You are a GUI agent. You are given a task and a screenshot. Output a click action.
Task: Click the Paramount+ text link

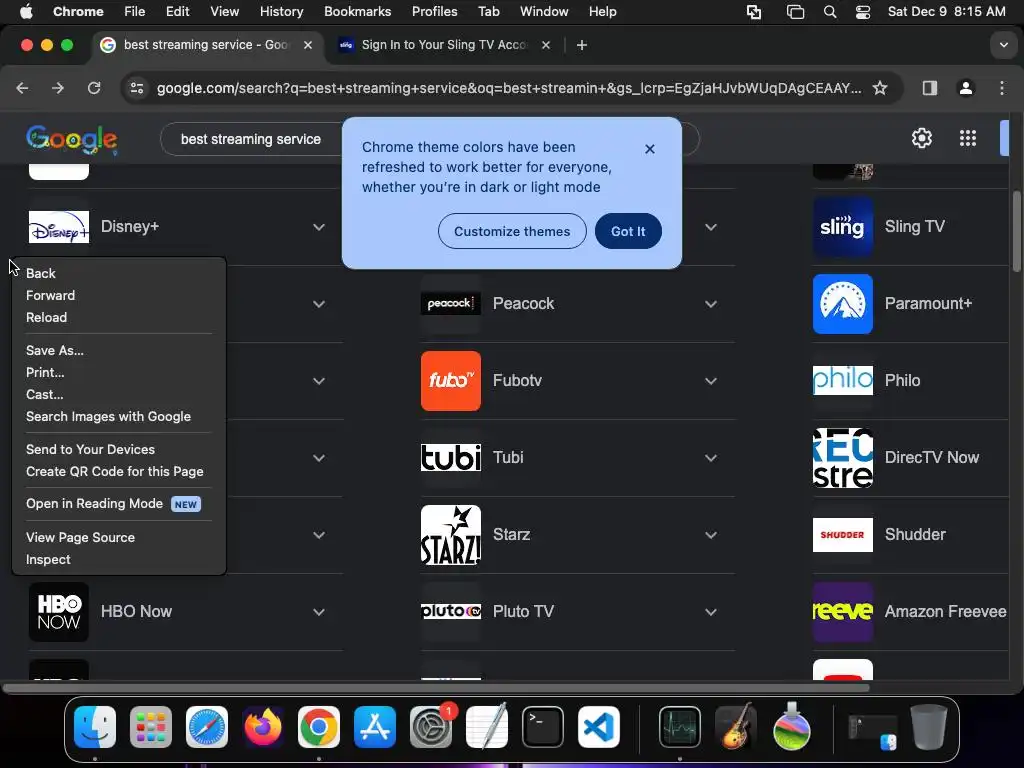(x=928, y=304)
